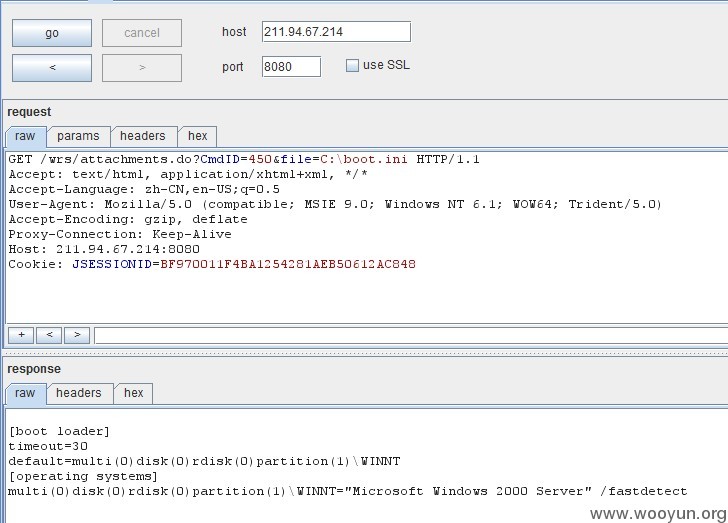This screenshot has width=728, height=523.
Task: Click the Microsoft Windows 2000 Server line
Action: 347,491
